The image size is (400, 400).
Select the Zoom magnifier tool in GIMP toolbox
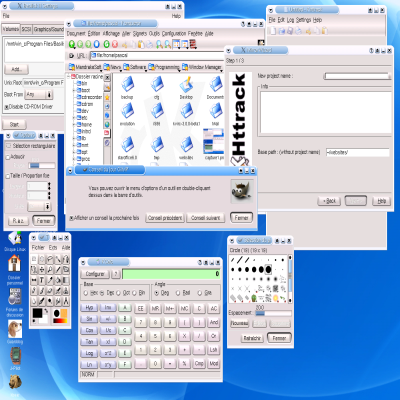pos(50,269)
